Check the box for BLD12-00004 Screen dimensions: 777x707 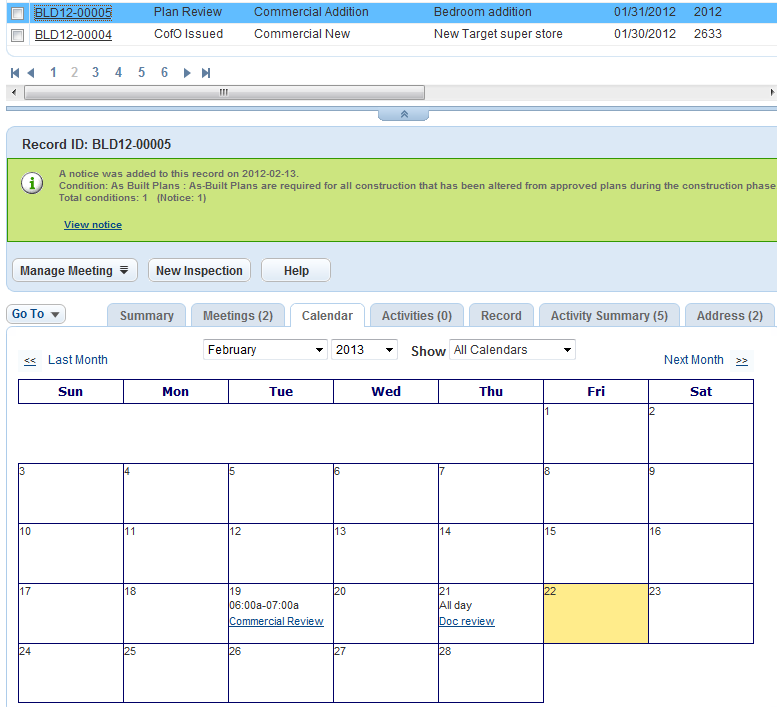pos(17,35)
